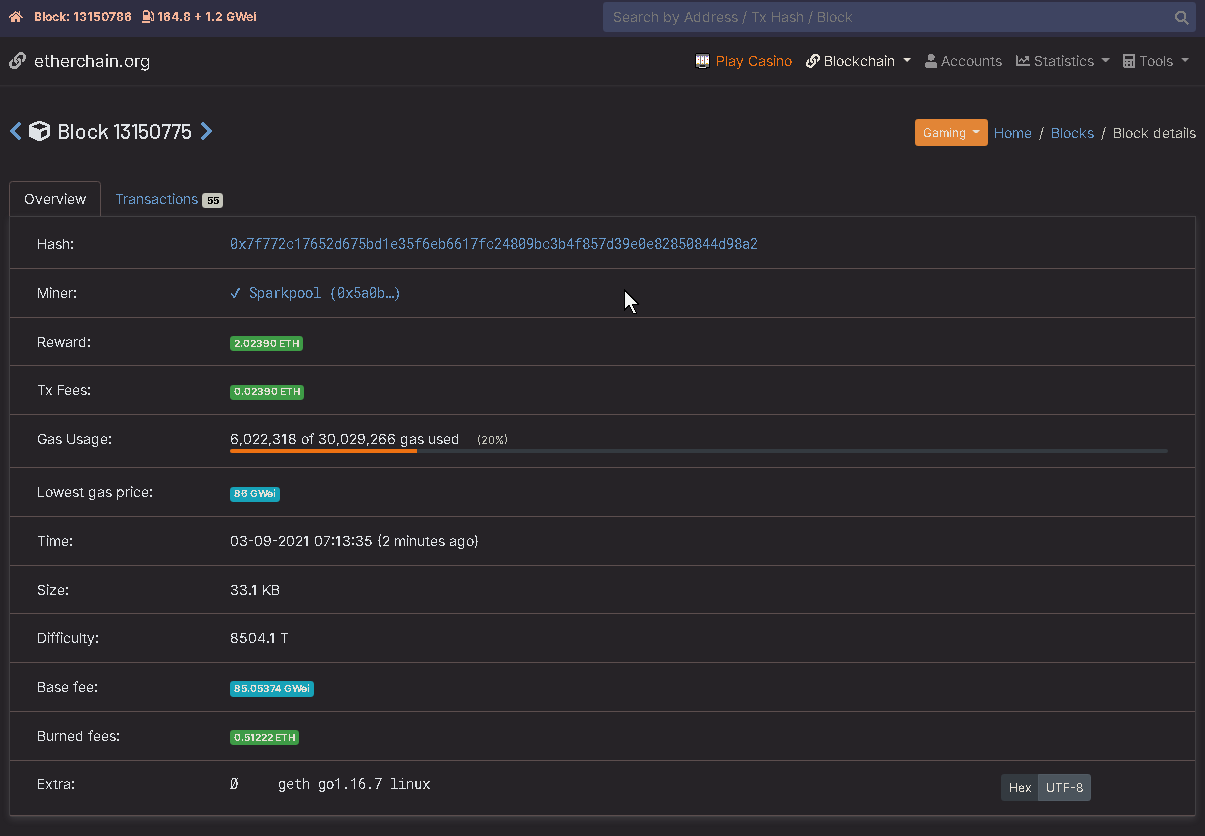This screenshot has height=836, width=1205.
Task: Click the Play Casino slot icon
Action: (x=702, y=61)
